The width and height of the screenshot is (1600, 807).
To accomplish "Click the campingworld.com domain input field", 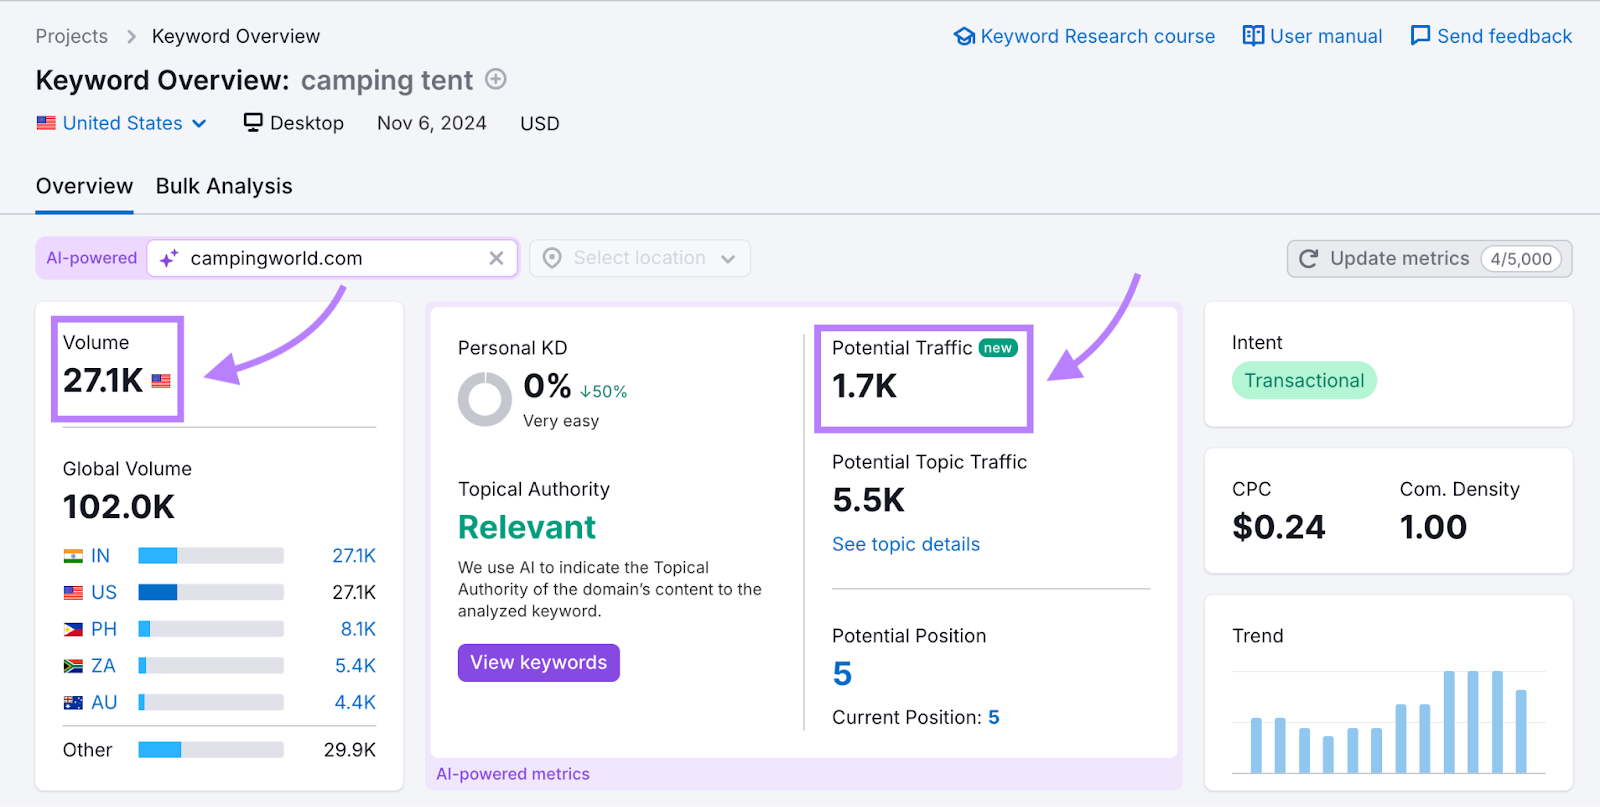I will pos(330,258).
